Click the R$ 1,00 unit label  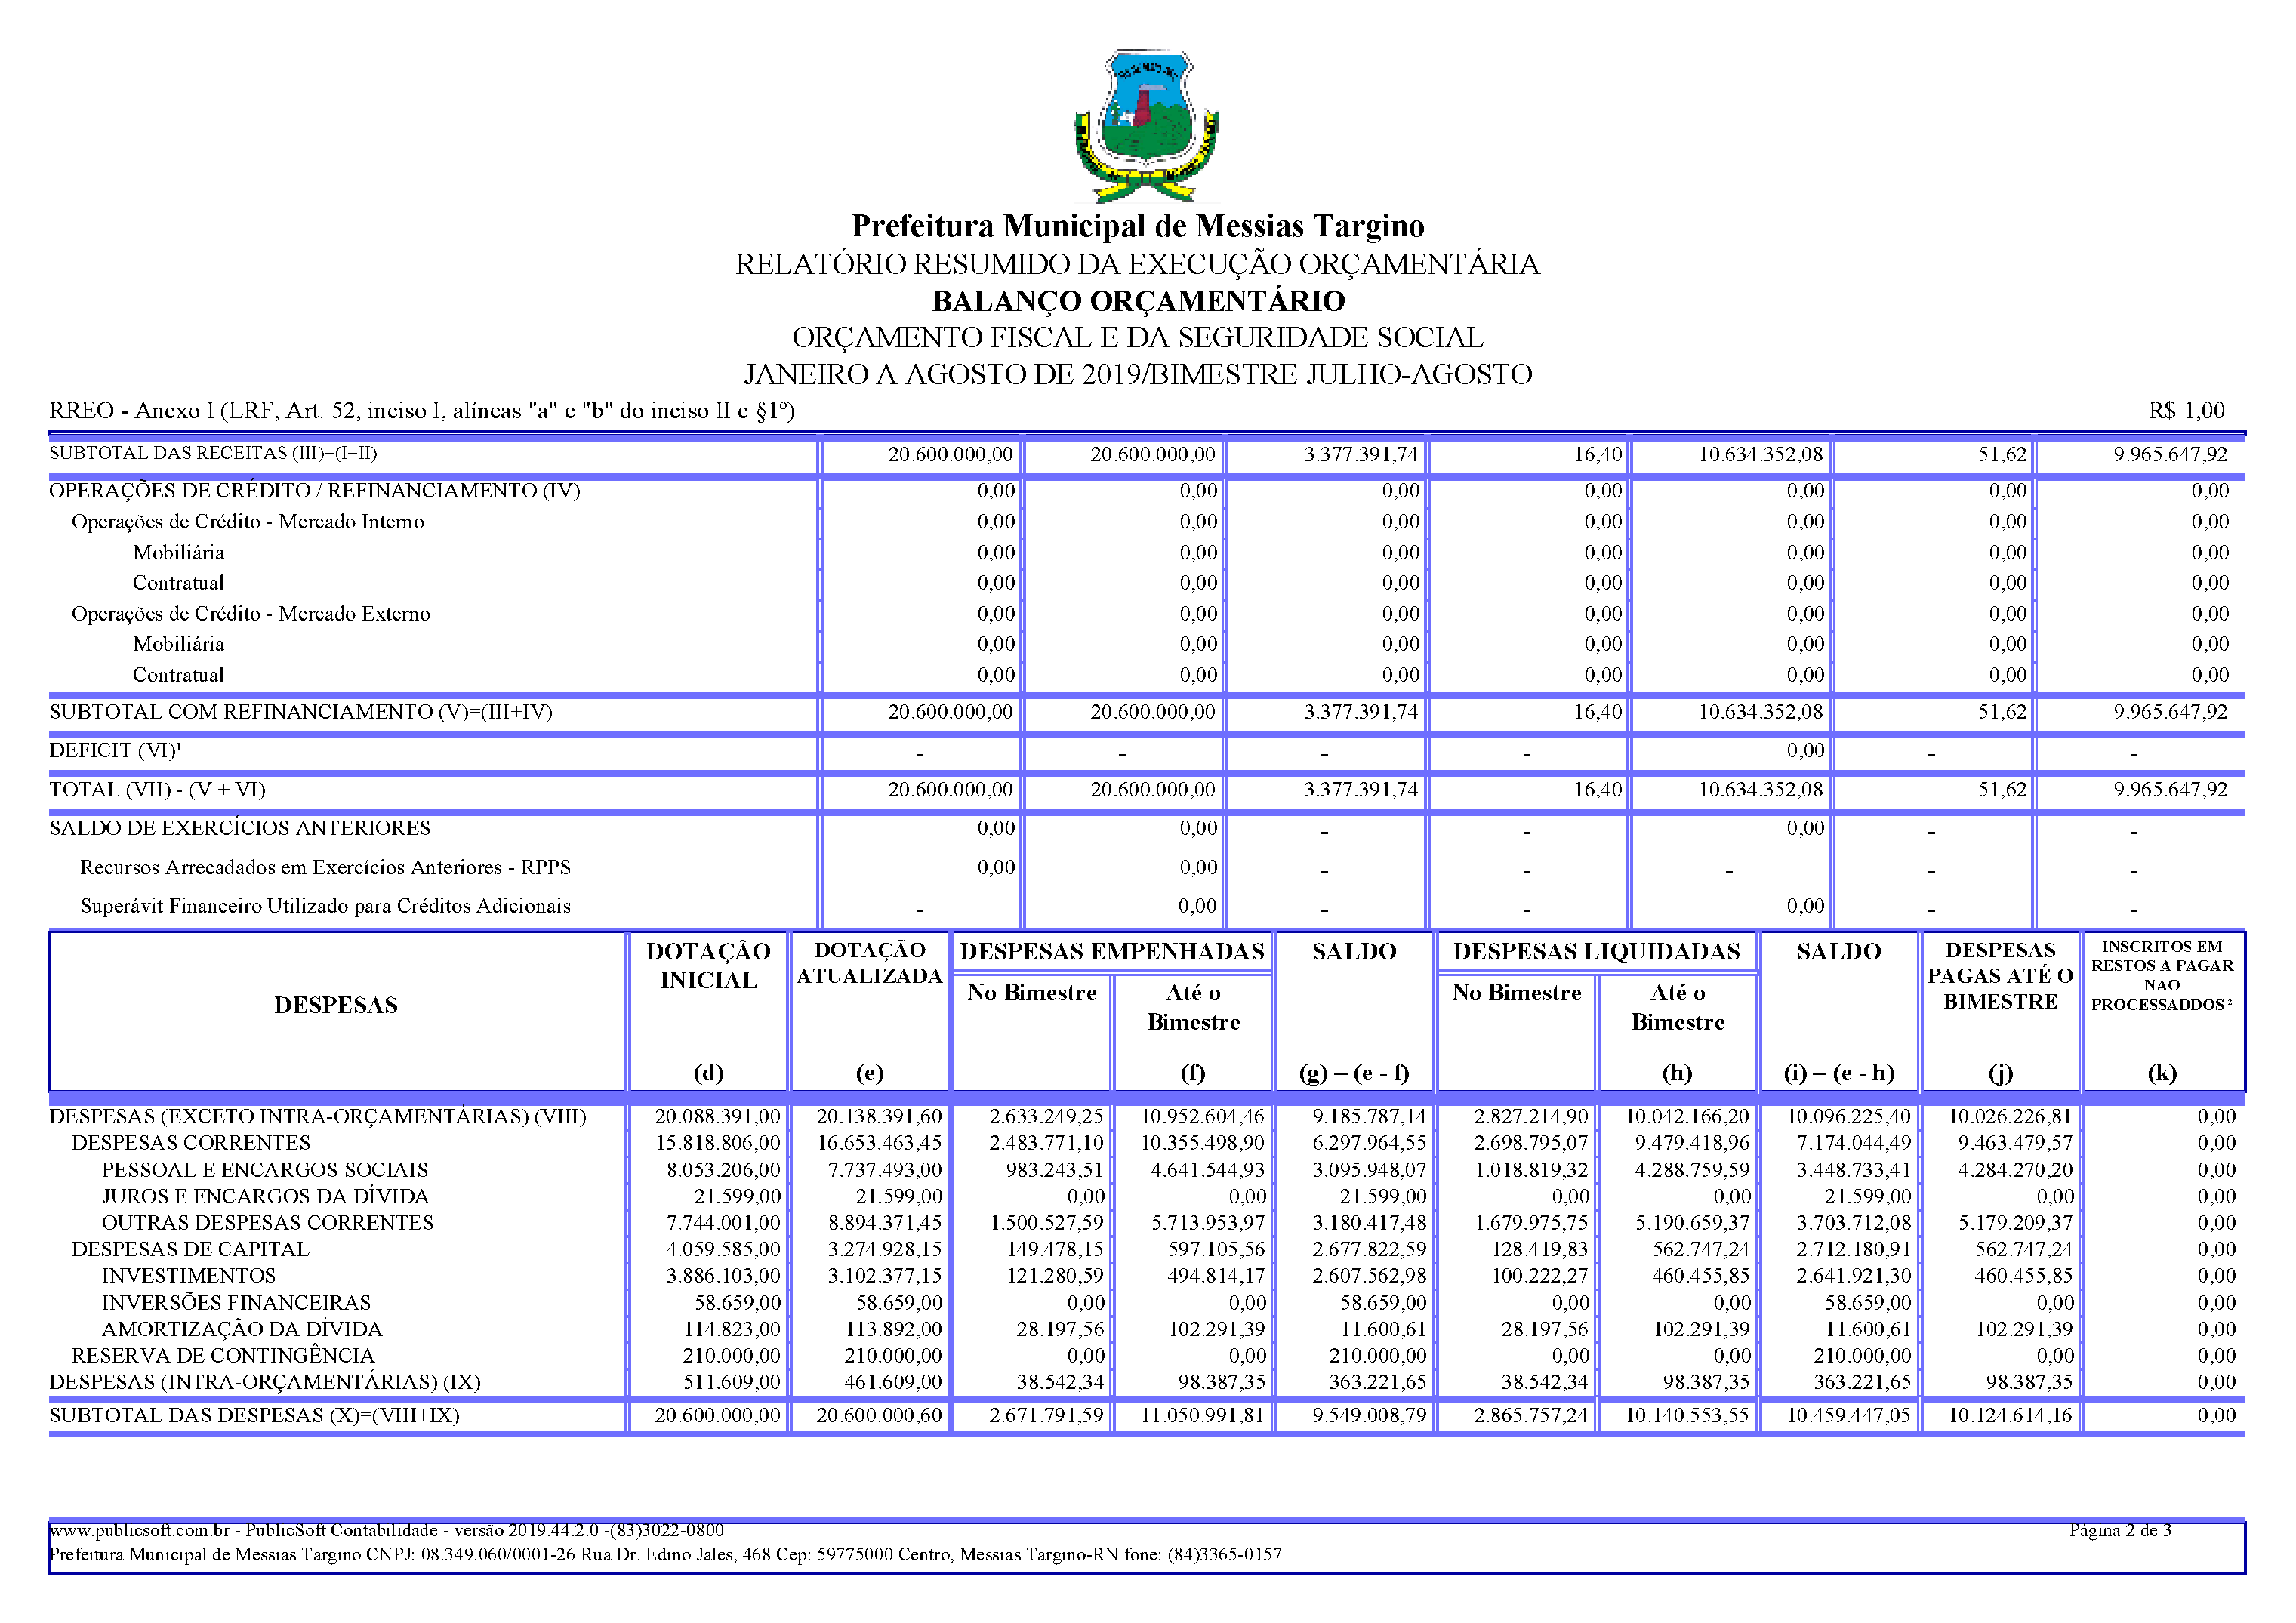(2186, 410)
